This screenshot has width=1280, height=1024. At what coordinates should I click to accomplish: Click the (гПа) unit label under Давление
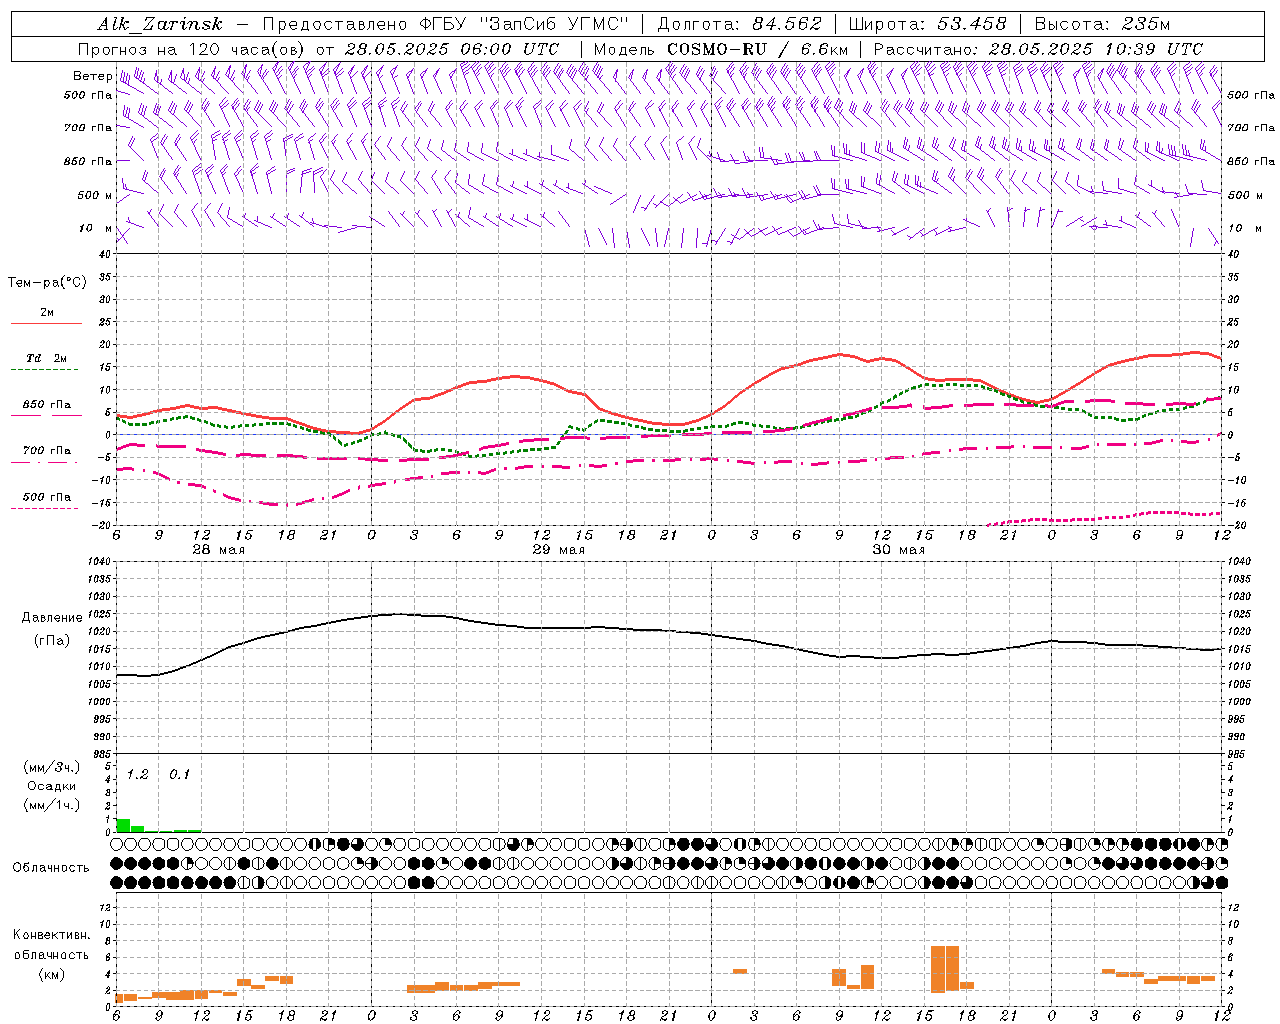click(52, 640)
